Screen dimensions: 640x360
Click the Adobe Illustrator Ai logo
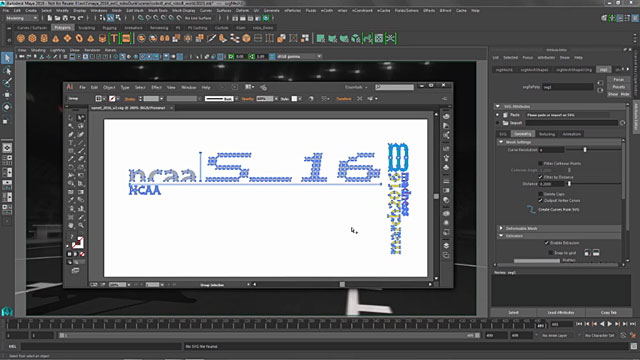[70, 87]
